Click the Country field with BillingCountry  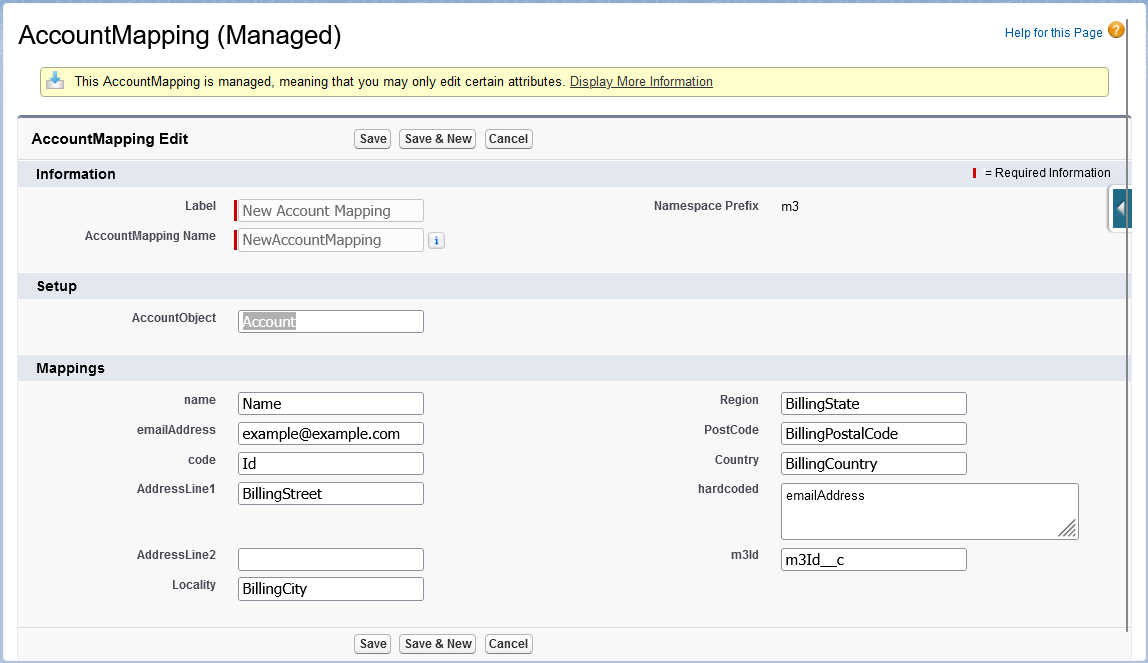point(873,463)
